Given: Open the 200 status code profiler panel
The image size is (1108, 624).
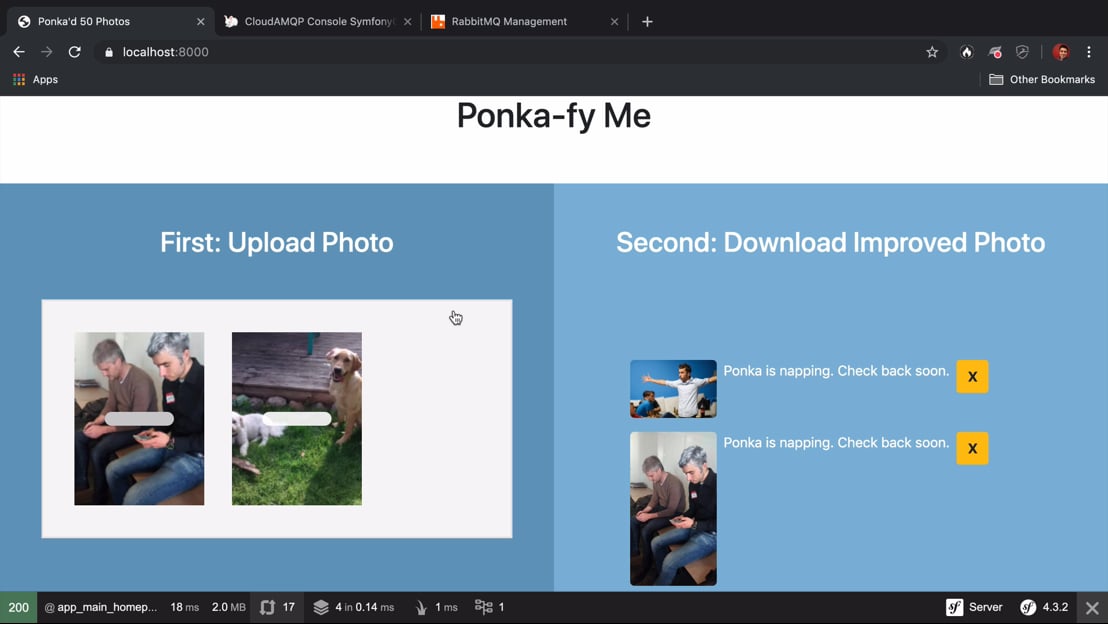Looking at the screenshot, I should [19, 607].
